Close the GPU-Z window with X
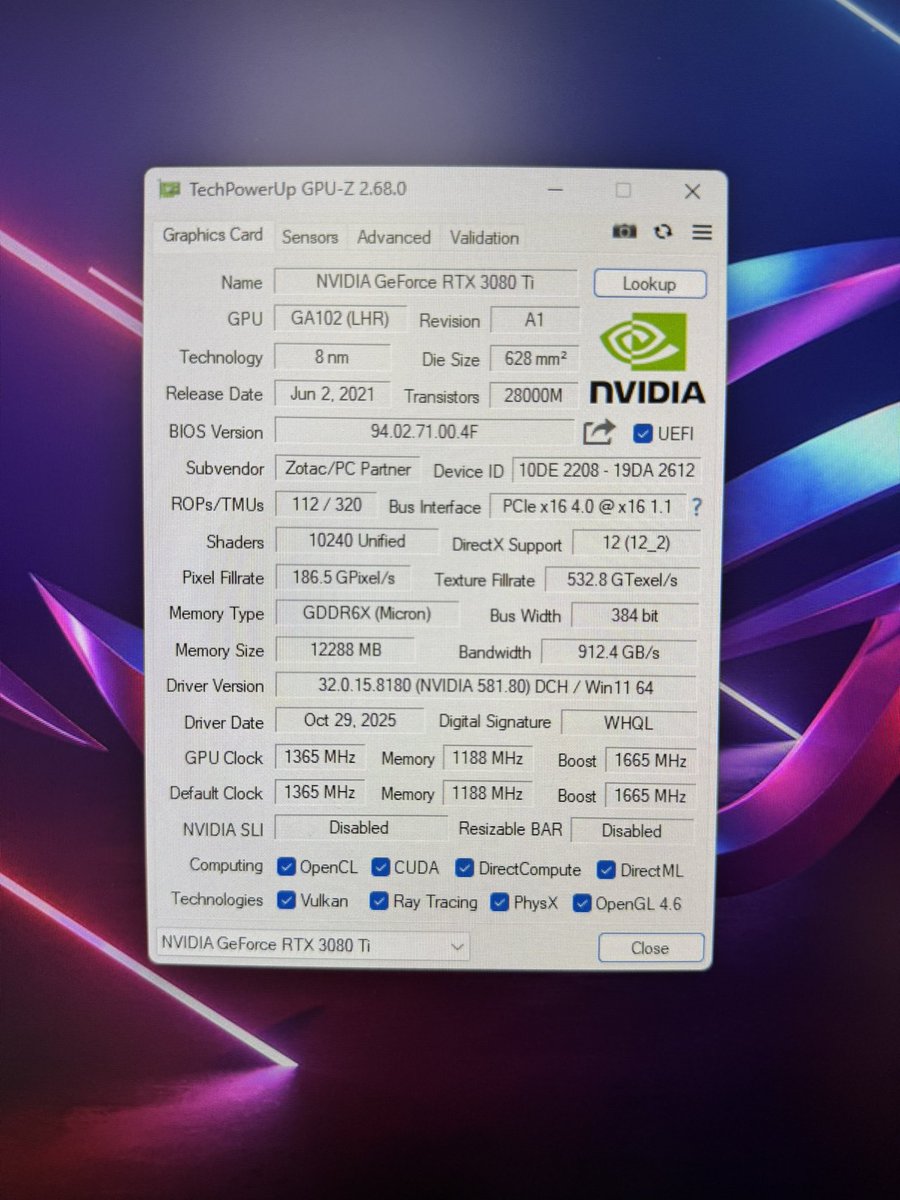Viewport: 900px width, 1200px height. coord(692,191)
